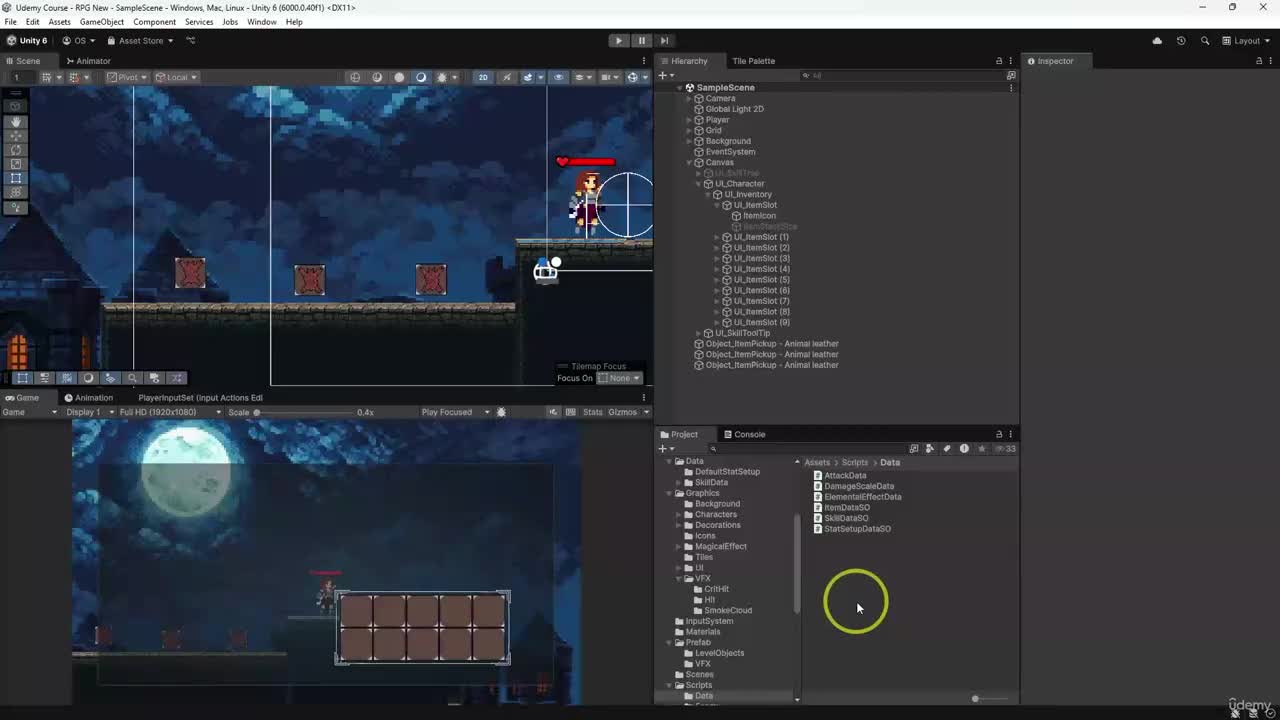Open Full HD (1920x1080) resolution dropdown
The height and width of the screenshot is (720, 1280).
tap(170, 412)
